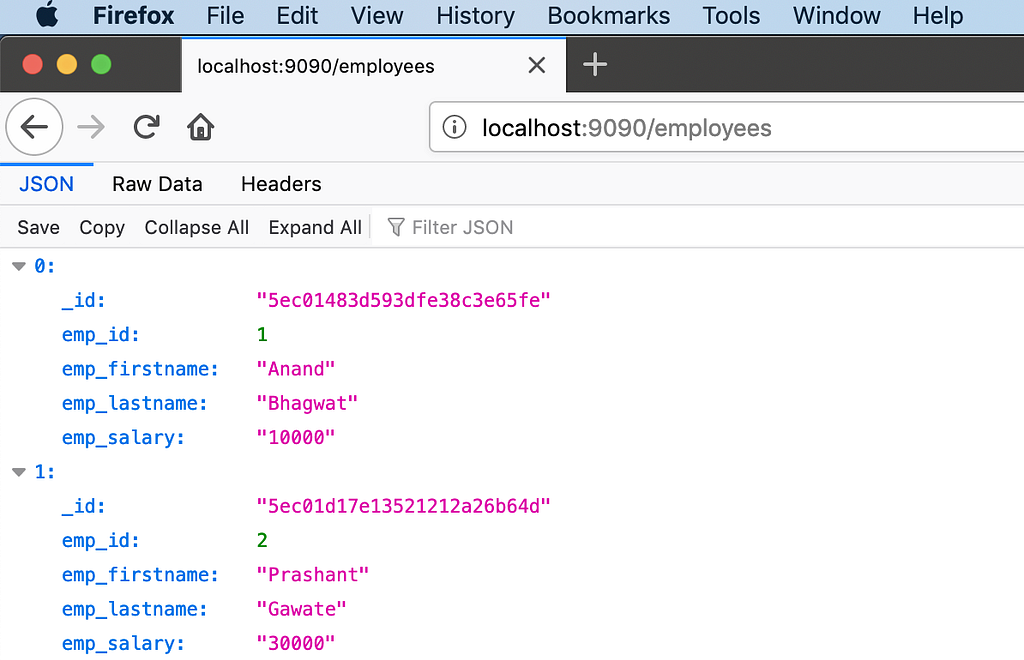
Task: Open the View menu
Action: coord(377,16)
